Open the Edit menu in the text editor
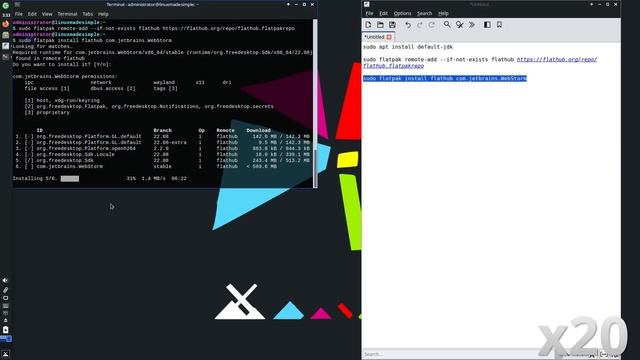 click(384, 13)
